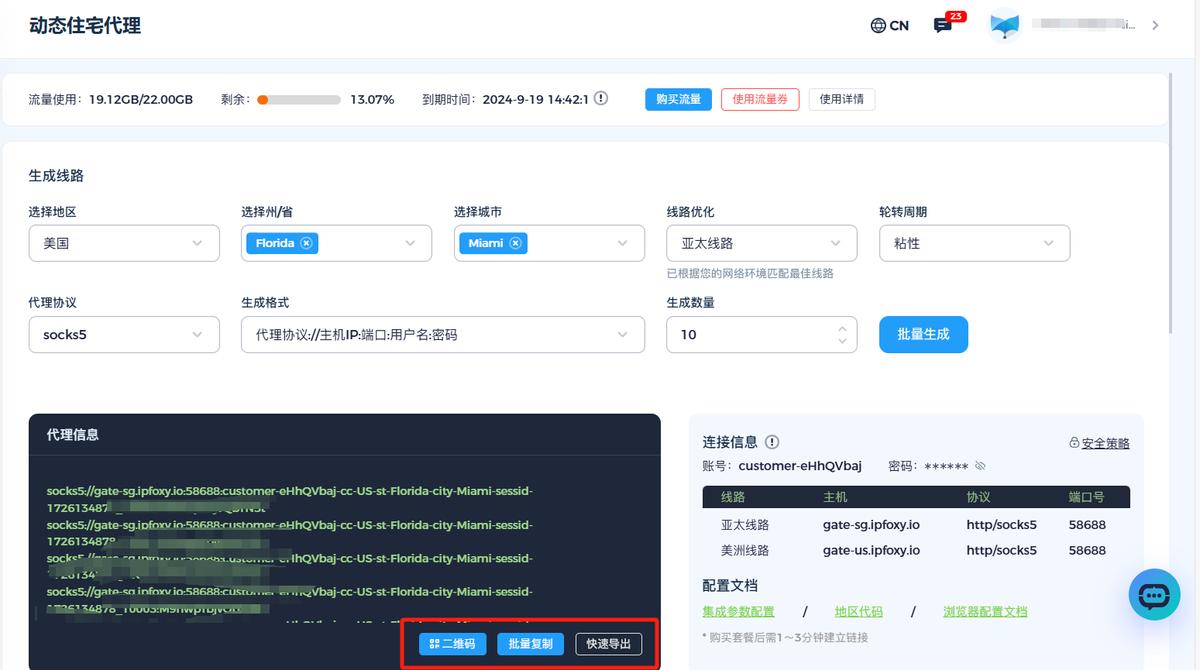Screen dimensions: 1200x670
Task: Expand the account chevron in the header
Action: pyautogui.click(x=1156, y=25)
